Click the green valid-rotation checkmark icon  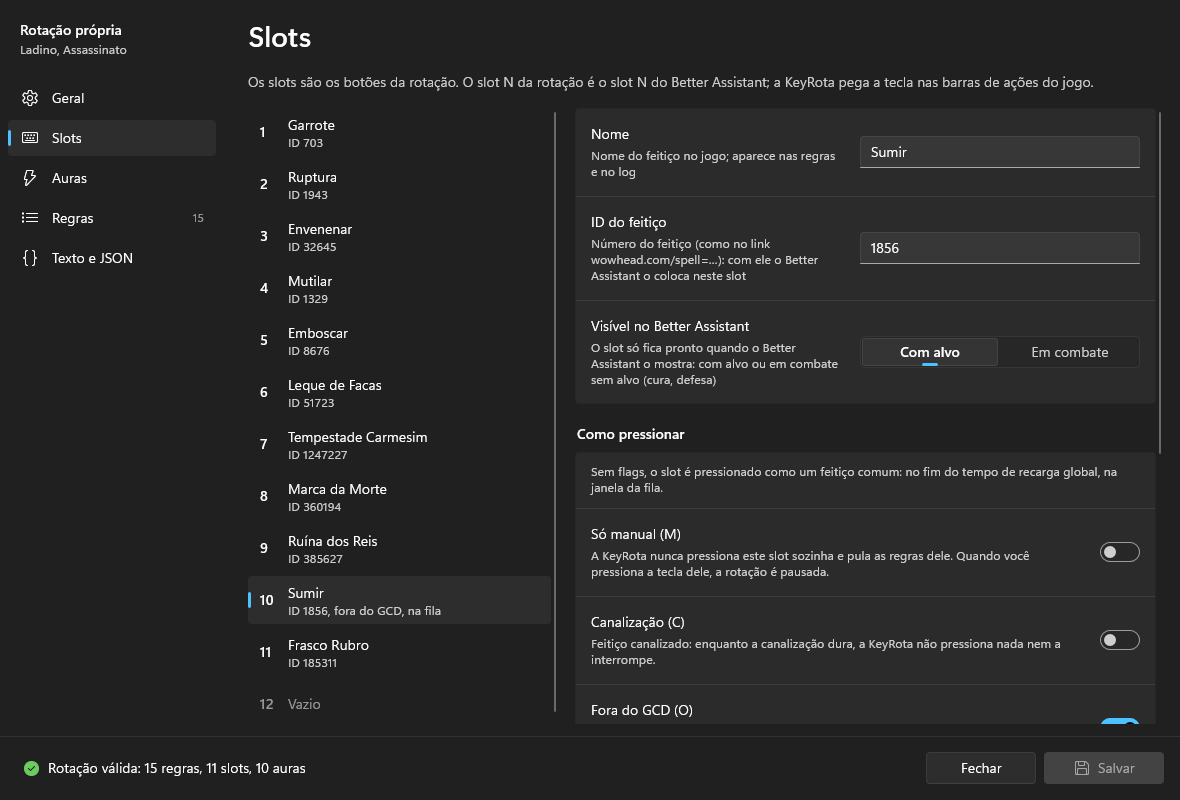coord(31,768)
